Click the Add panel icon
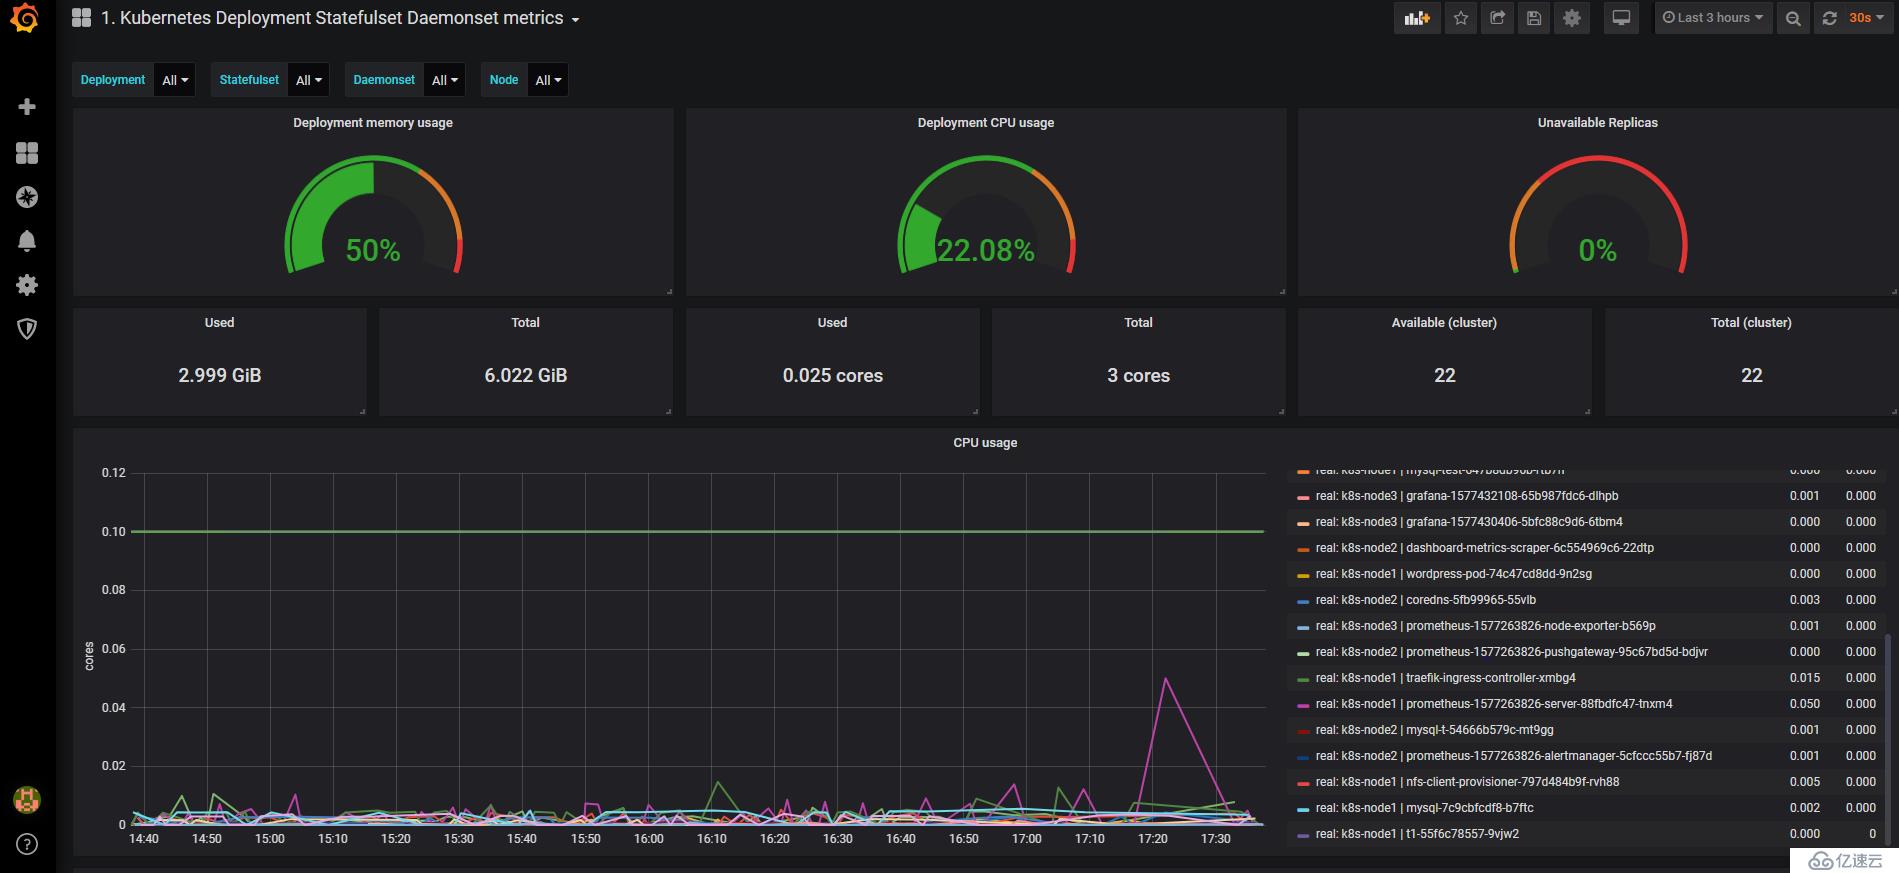Image resolution: width=1899 pixels, height=873 pixels. pos(1417,18)
